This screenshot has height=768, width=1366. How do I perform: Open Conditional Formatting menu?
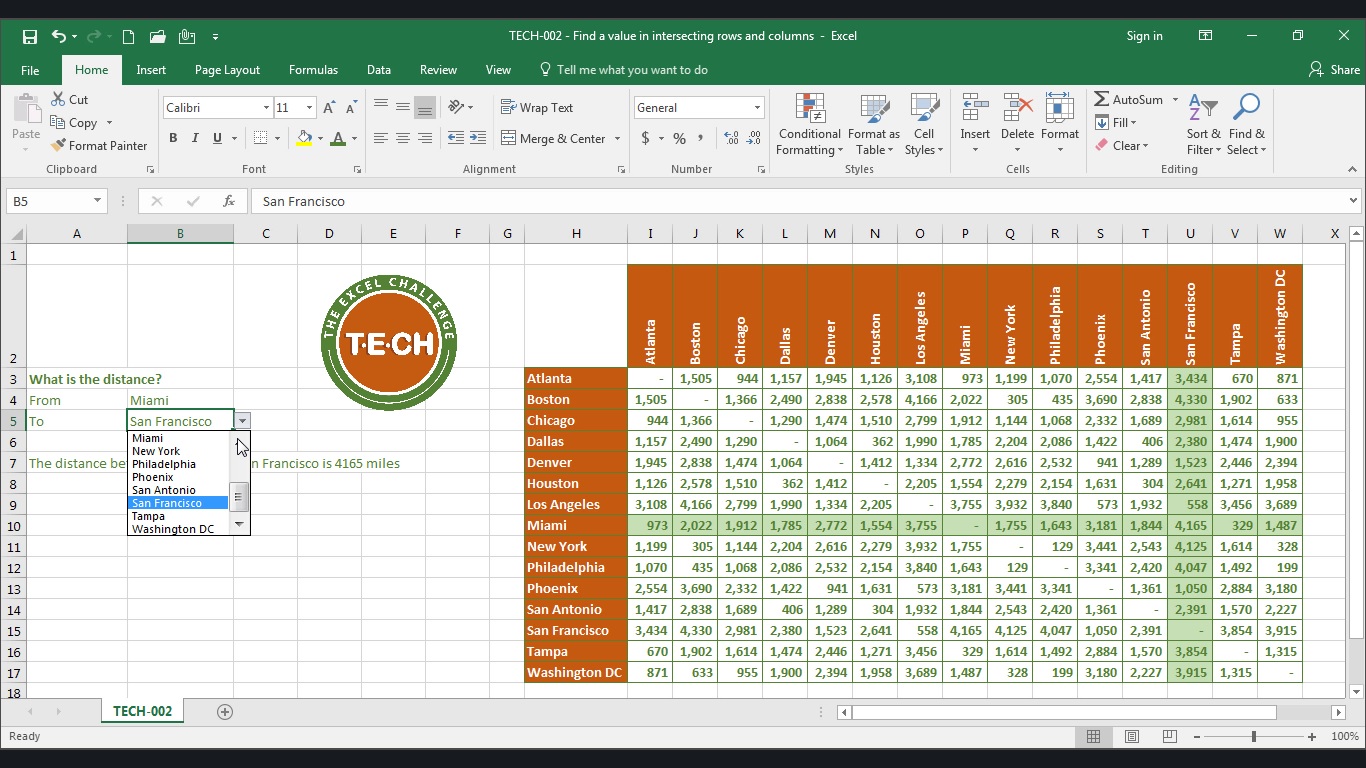tap(809, 124)
